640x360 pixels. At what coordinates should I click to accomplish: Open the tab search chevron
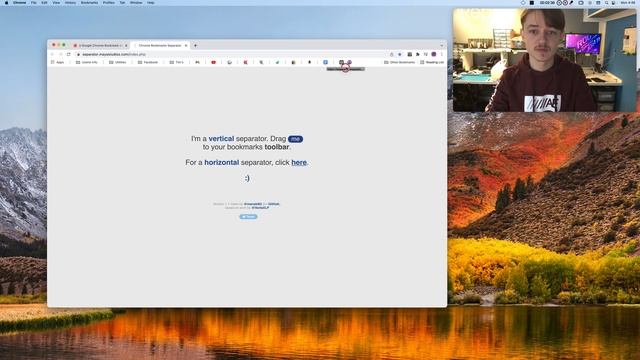point(441,45)
